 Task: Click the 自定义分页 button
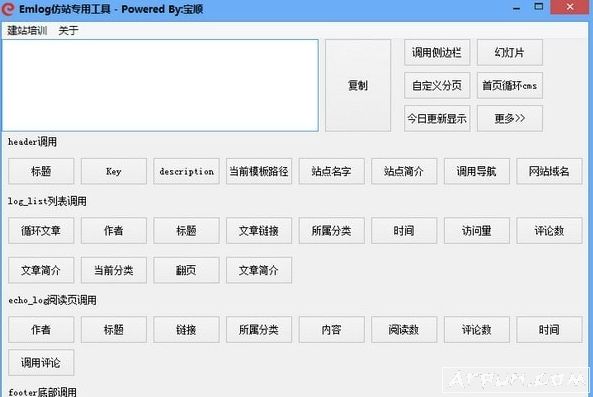437,85
